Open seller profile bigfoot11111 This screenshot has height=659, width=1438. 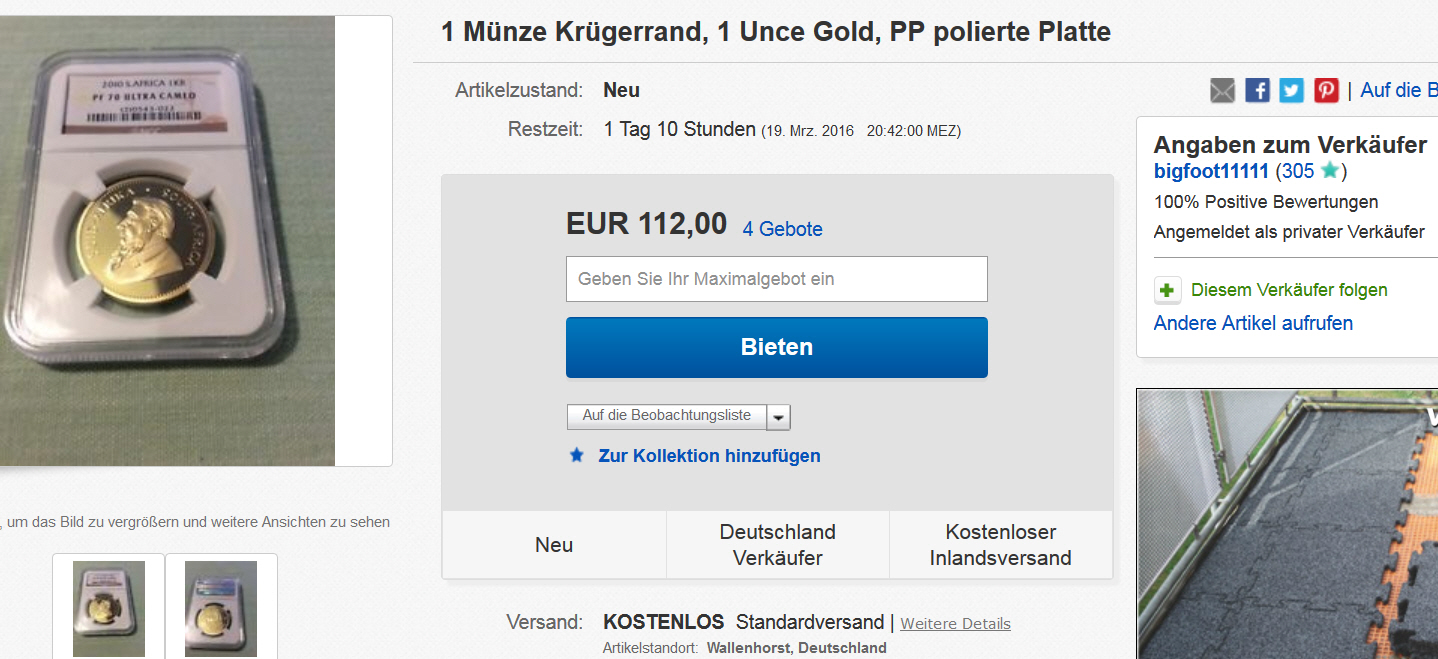pos(1211,171)
